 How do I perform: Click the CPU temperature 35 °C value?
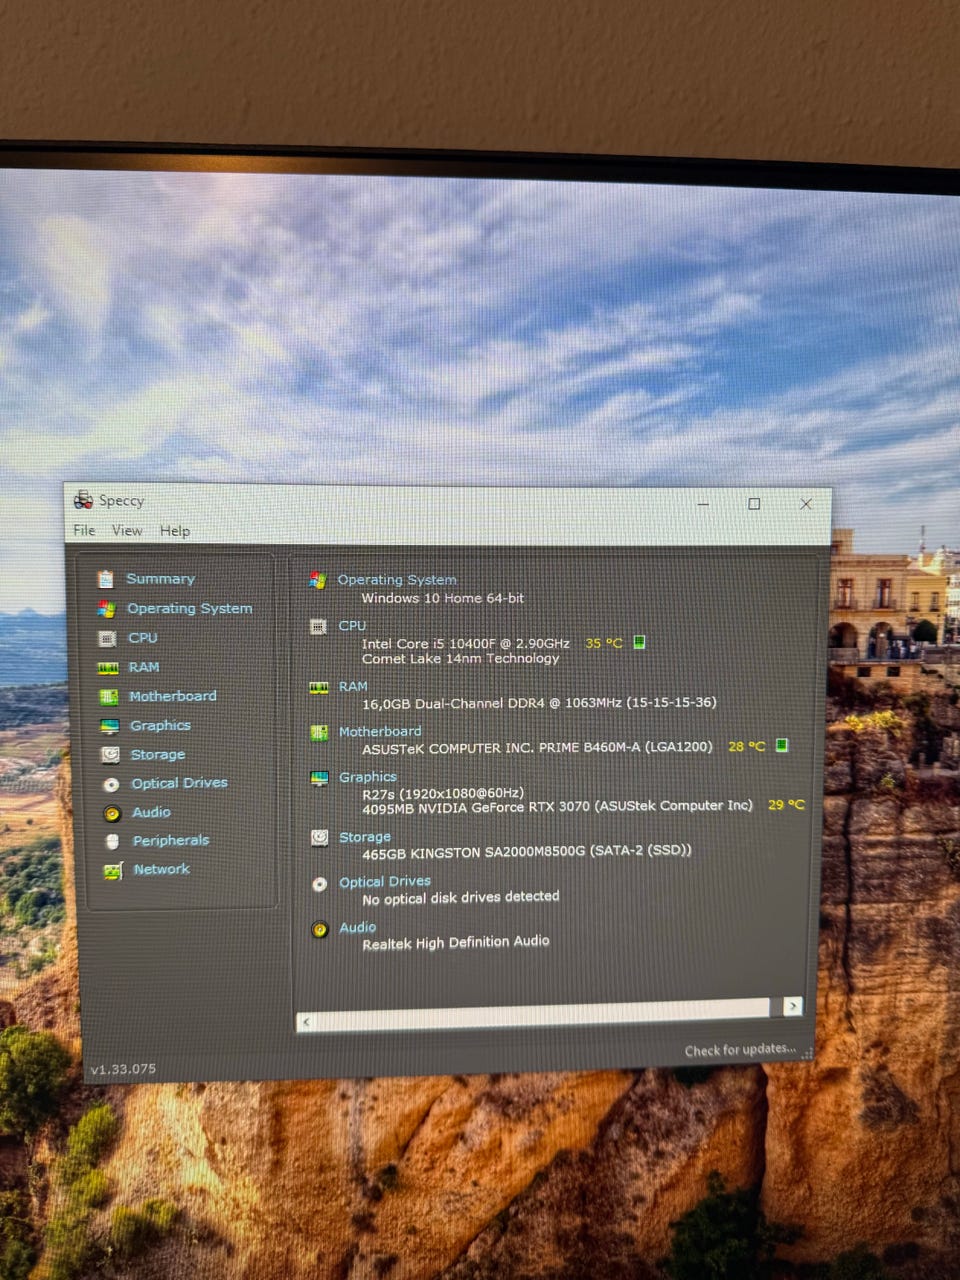click(603, 643)
